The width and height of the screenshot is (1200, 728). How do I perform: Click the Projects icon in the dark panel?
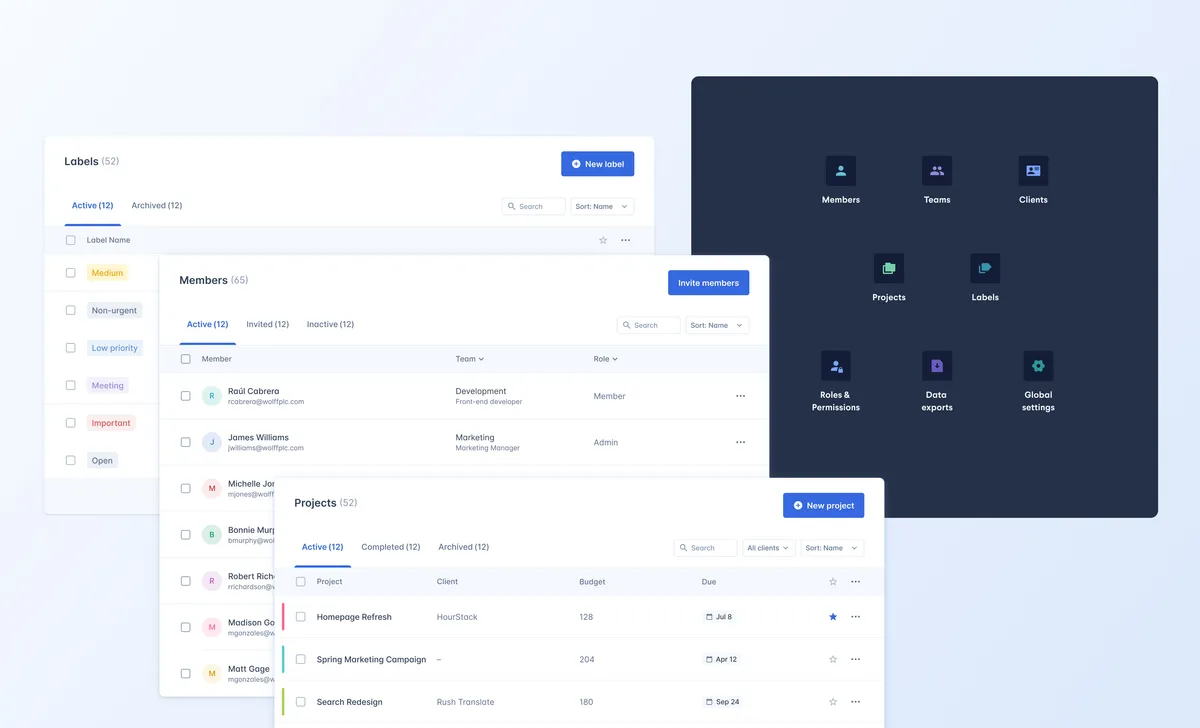point(888,267)
